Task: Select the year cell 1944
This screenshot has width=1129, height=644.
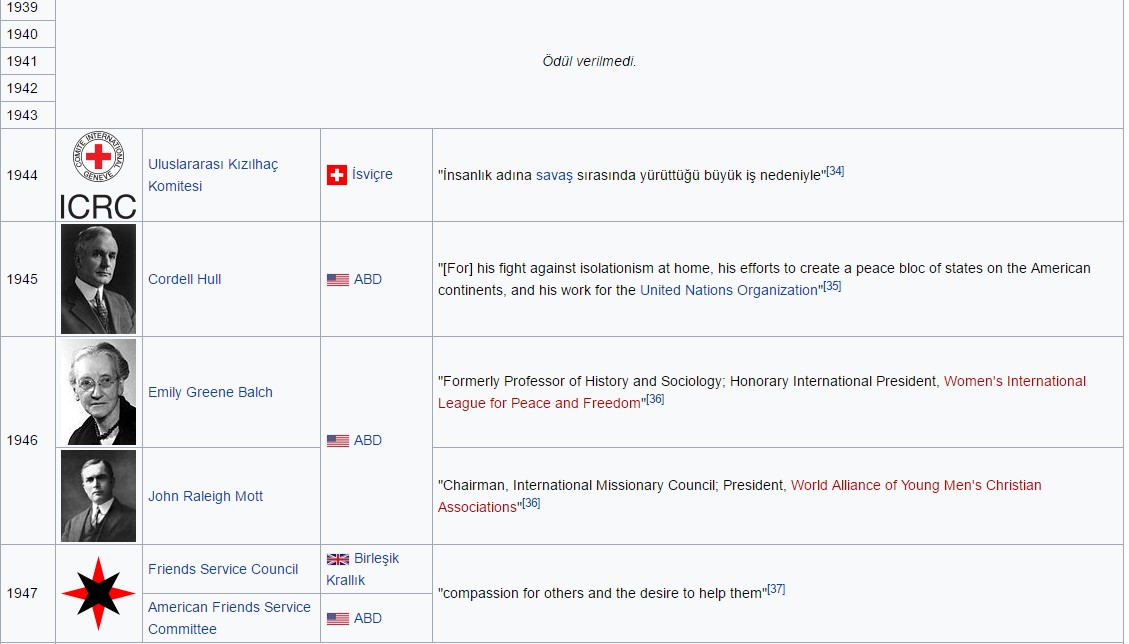Action: 27,175
